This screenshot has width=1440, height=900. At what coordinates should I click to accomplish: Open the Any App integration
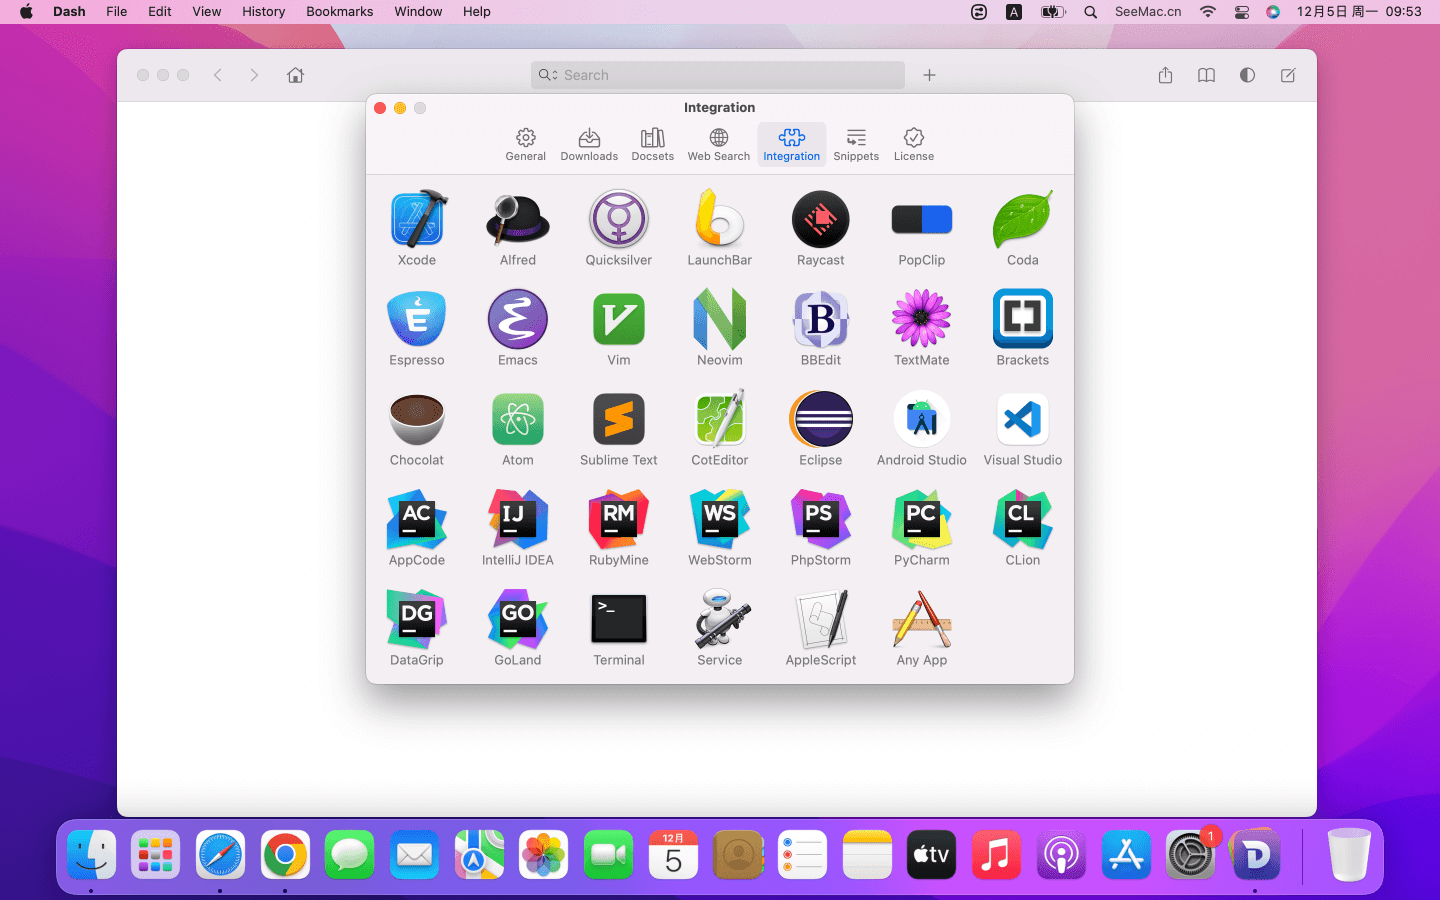922,619
